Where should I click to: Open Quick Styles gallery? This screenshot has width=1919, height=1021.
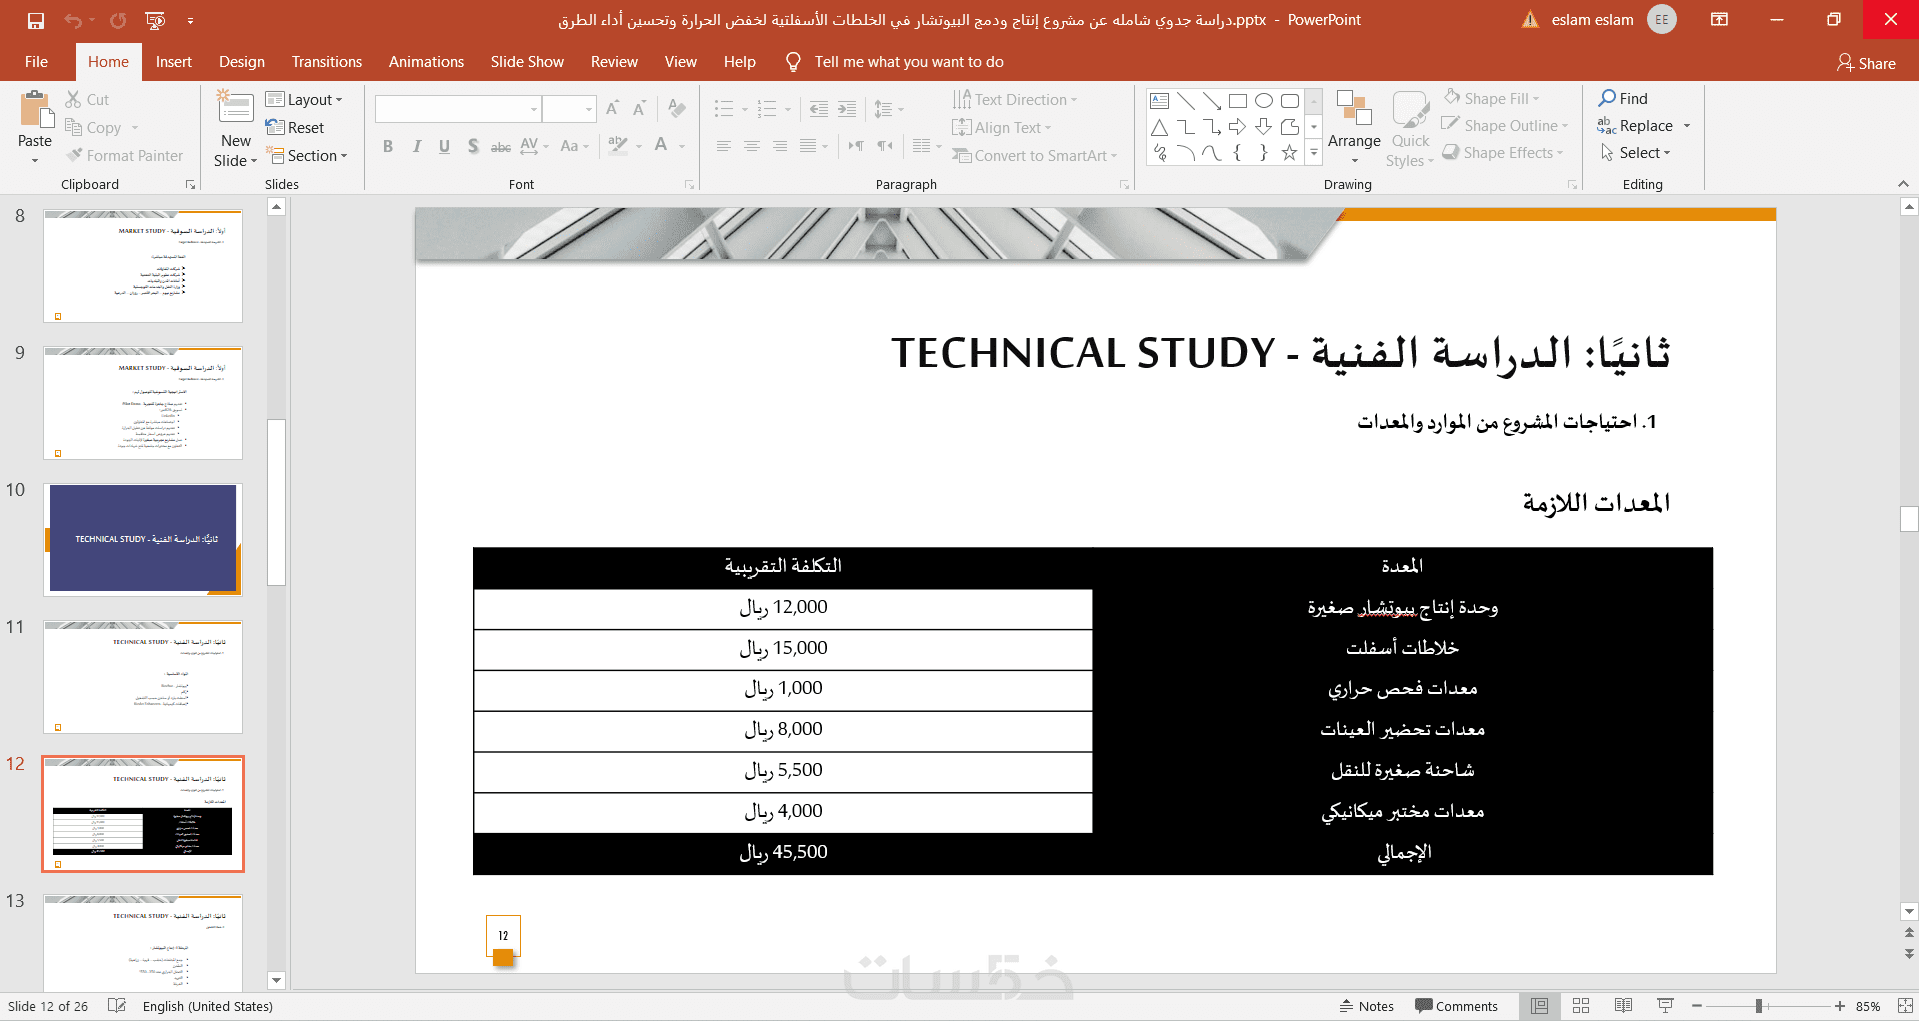[x=1410, y=128]
